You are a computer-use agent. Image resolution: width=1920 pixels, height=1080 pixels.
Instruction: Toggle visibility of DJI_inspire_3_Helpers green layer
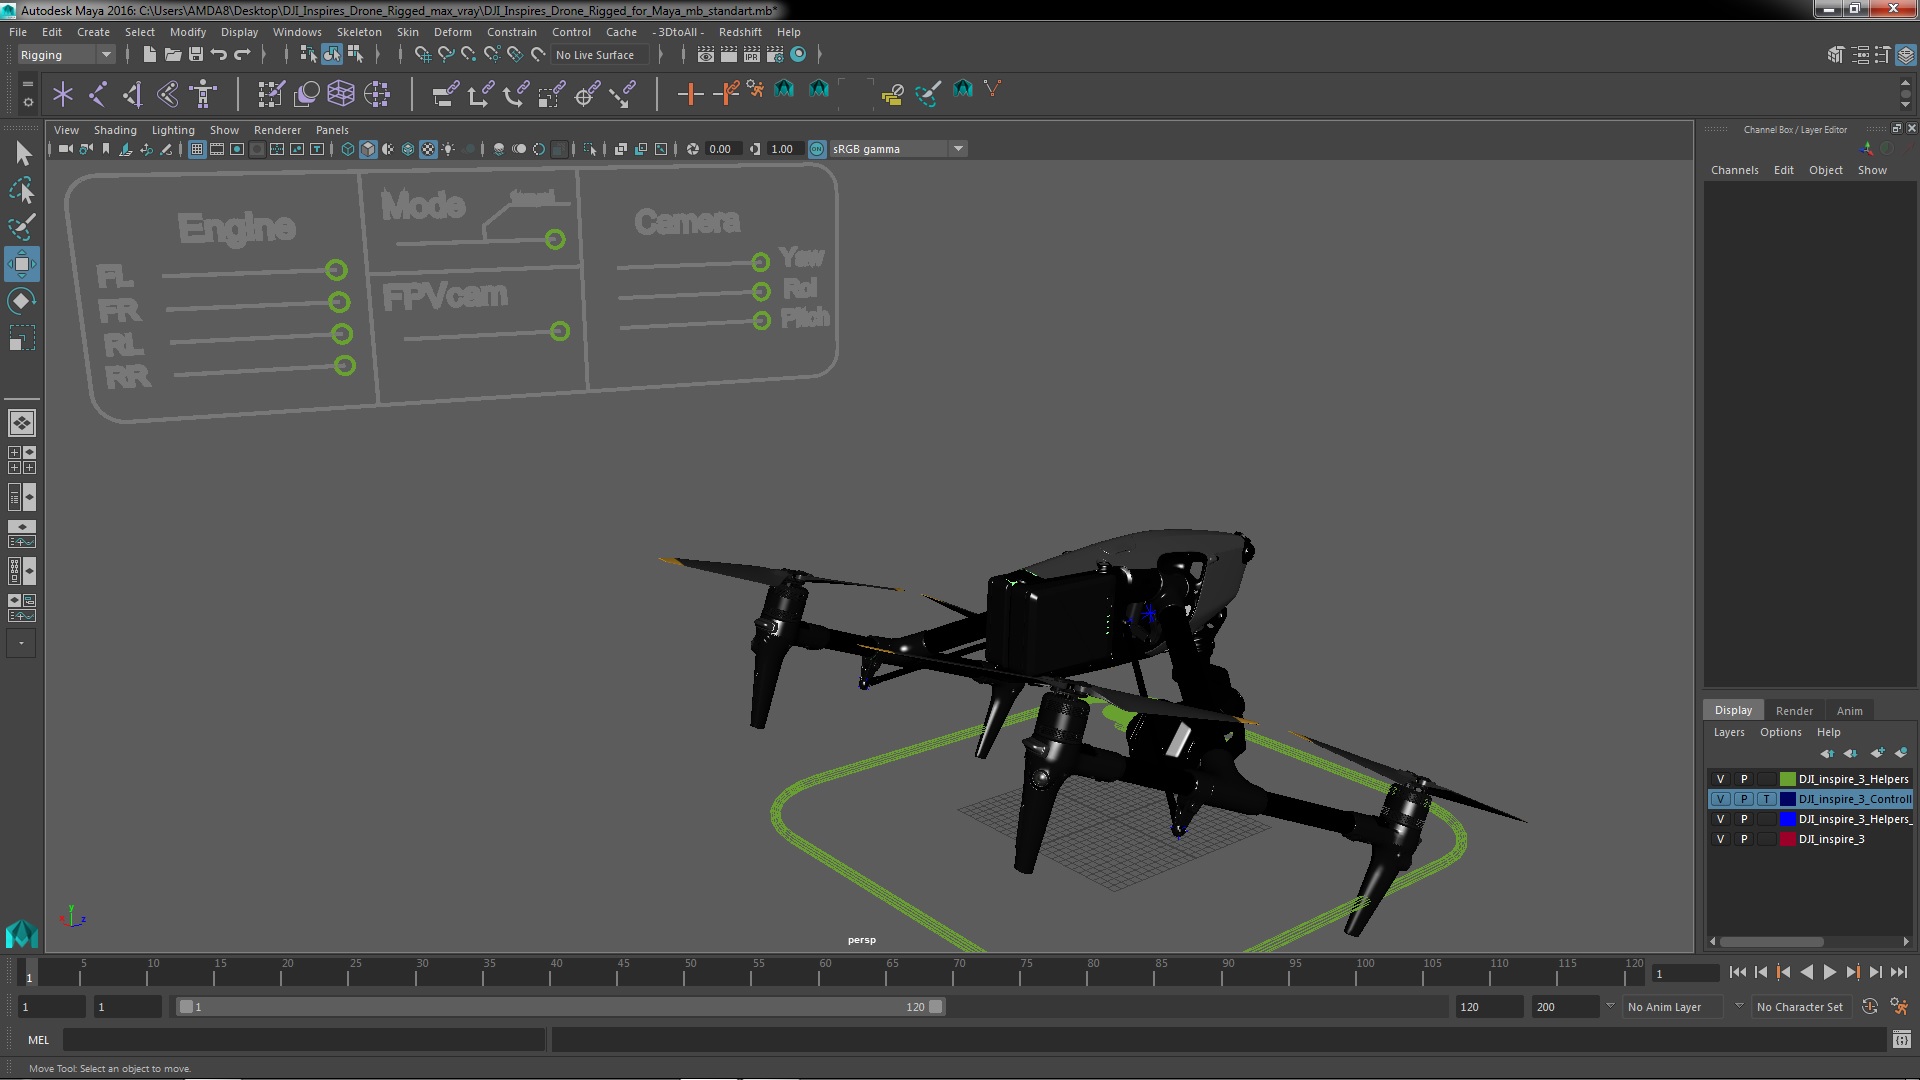click(x=1720, y=779)
